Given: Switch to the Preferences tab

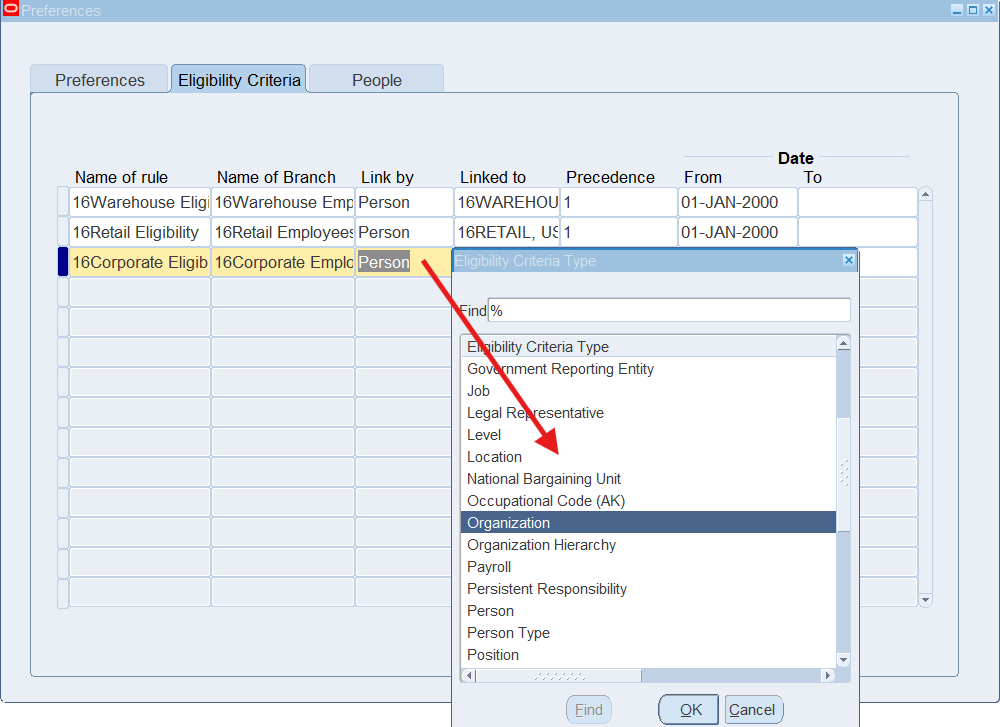Looking at the screenshot, I should (x=99, y=80).
